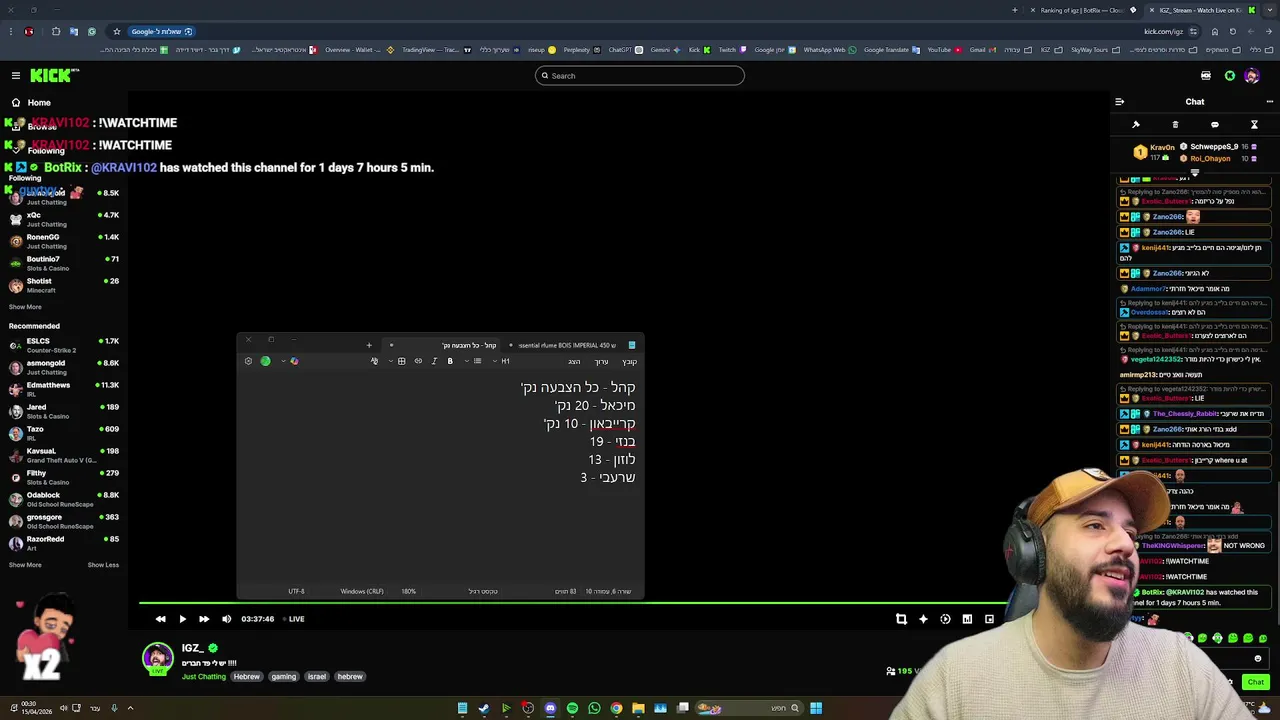This screenshot has width=1280, height=720.
Task: Click UTF-8 encoding in Notepad status bar
Action: coord(297,591)
